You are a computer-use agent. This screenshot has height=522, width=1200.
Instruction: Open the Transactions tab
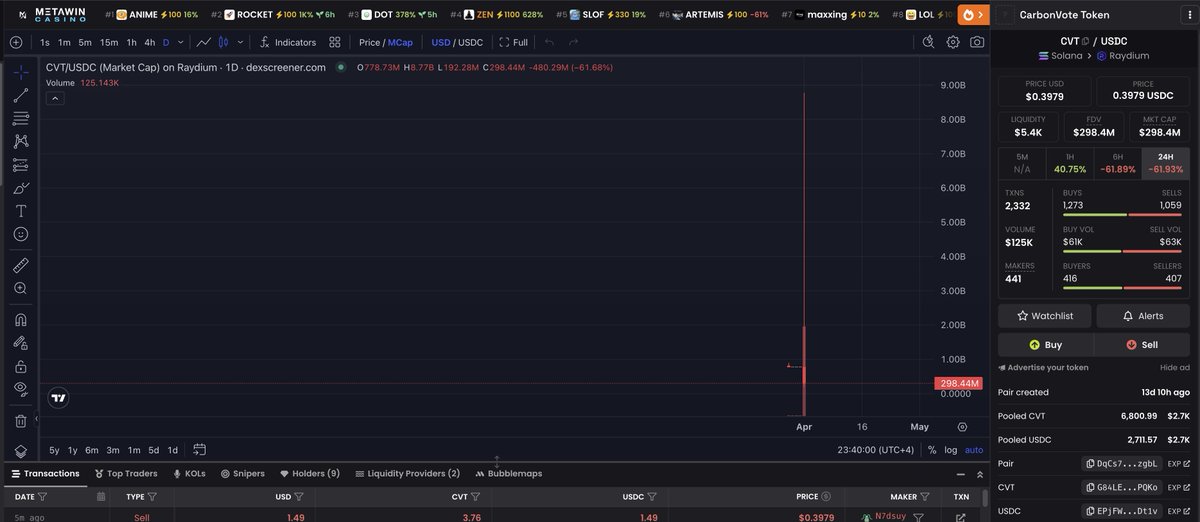click(x=45, y=473)
